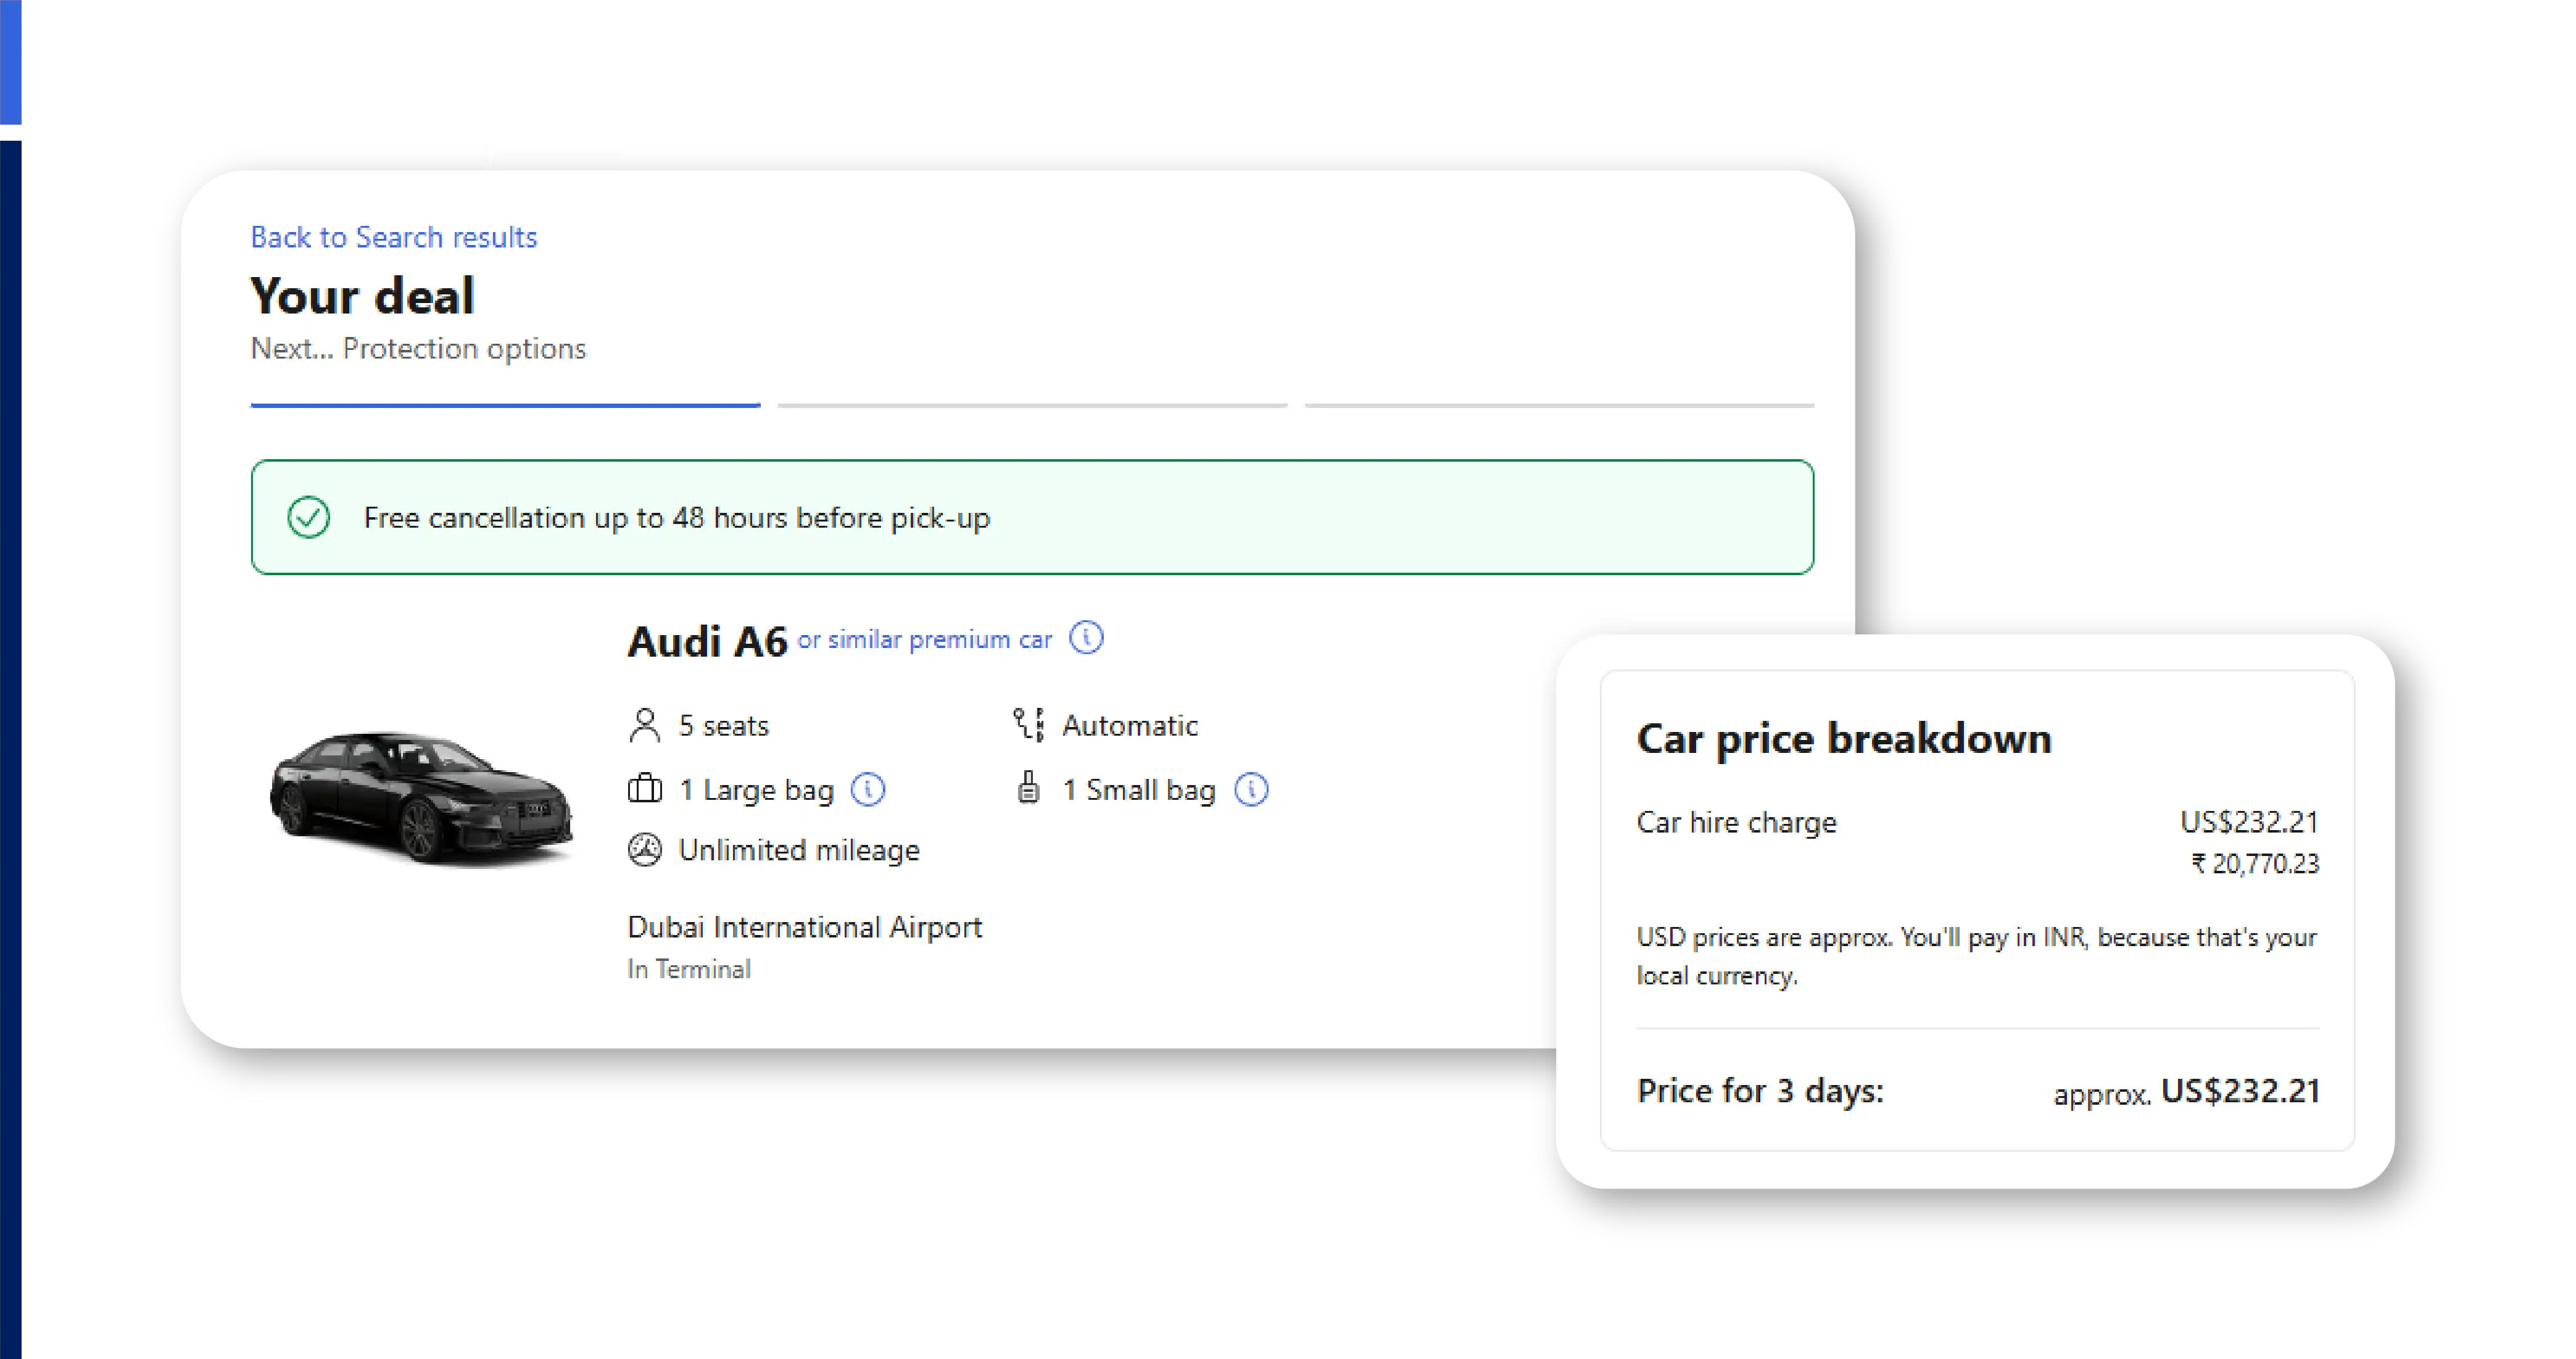Click the unlimited mileage speedometer icon
Screen dimensions: 2576x1359
646,849
